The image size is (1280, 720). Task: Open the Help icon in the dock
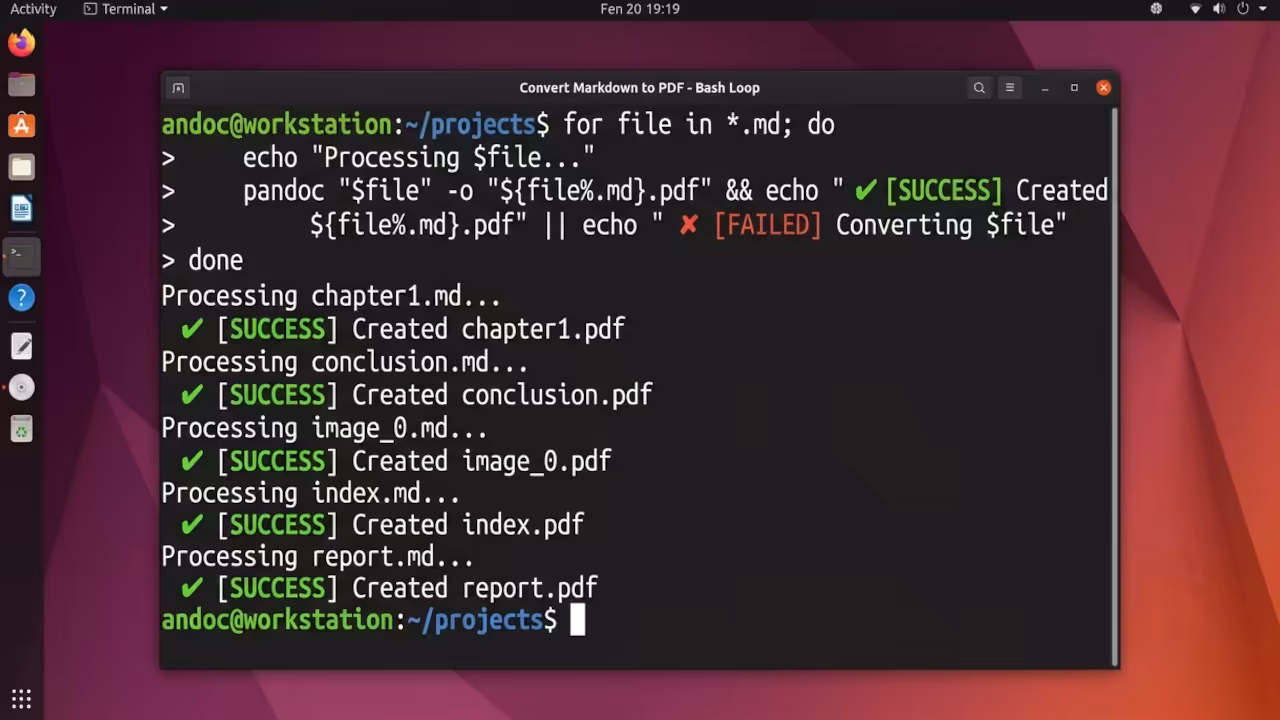(x=21, y=297)
